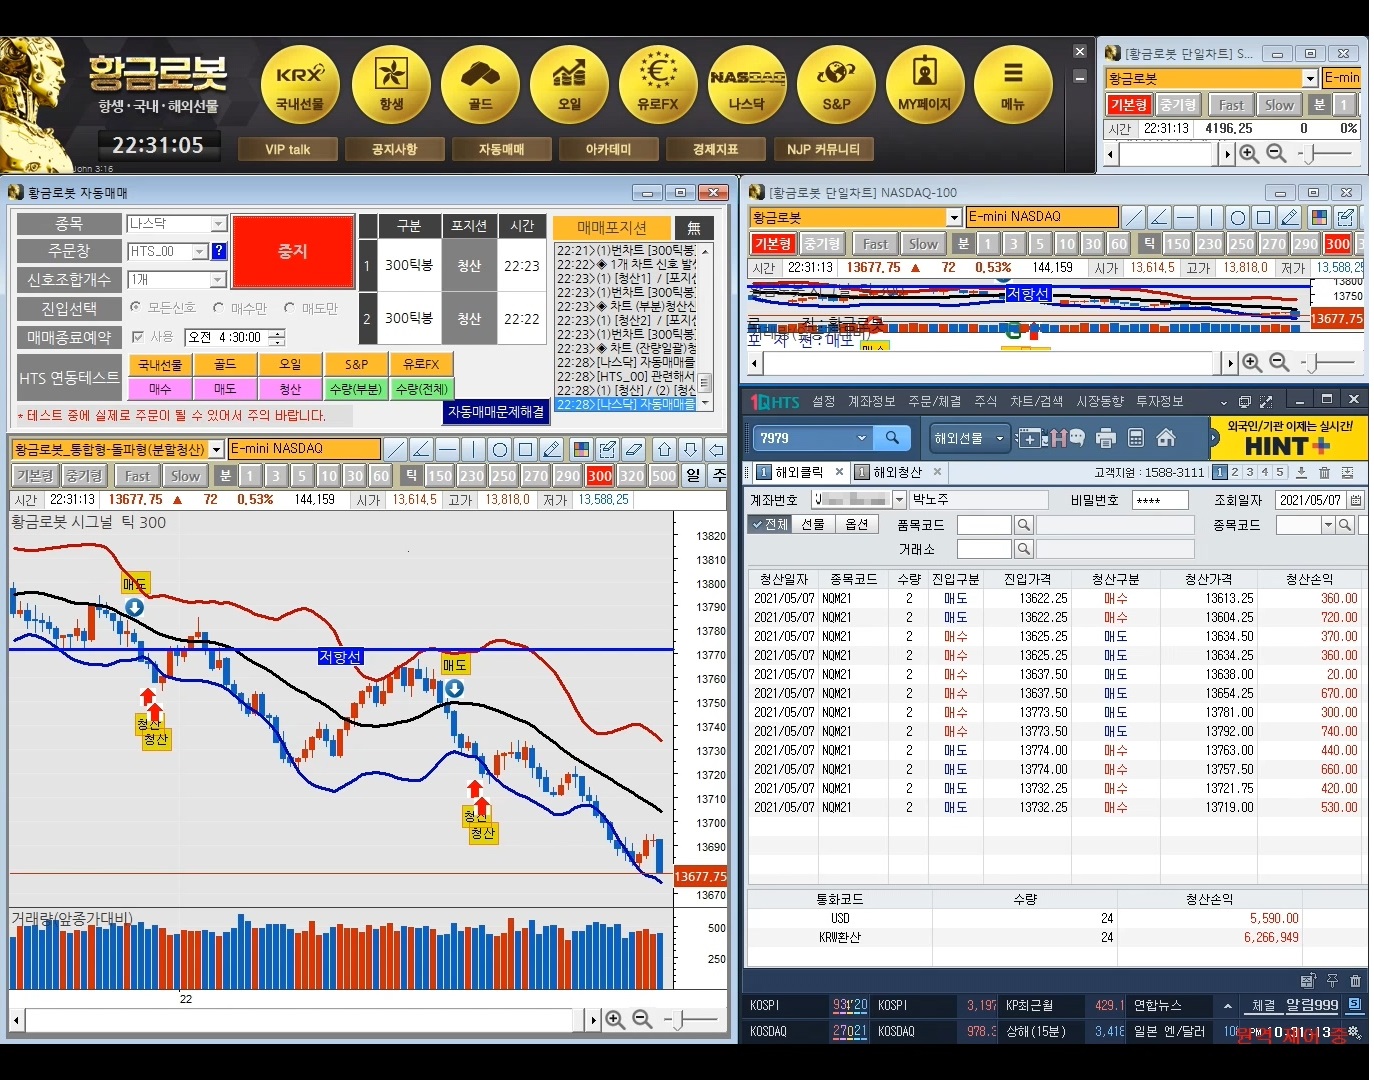Screen dimensions: 1374x1080
Task: Open the 골드 gold bars icon
Action: coord(480,84)
